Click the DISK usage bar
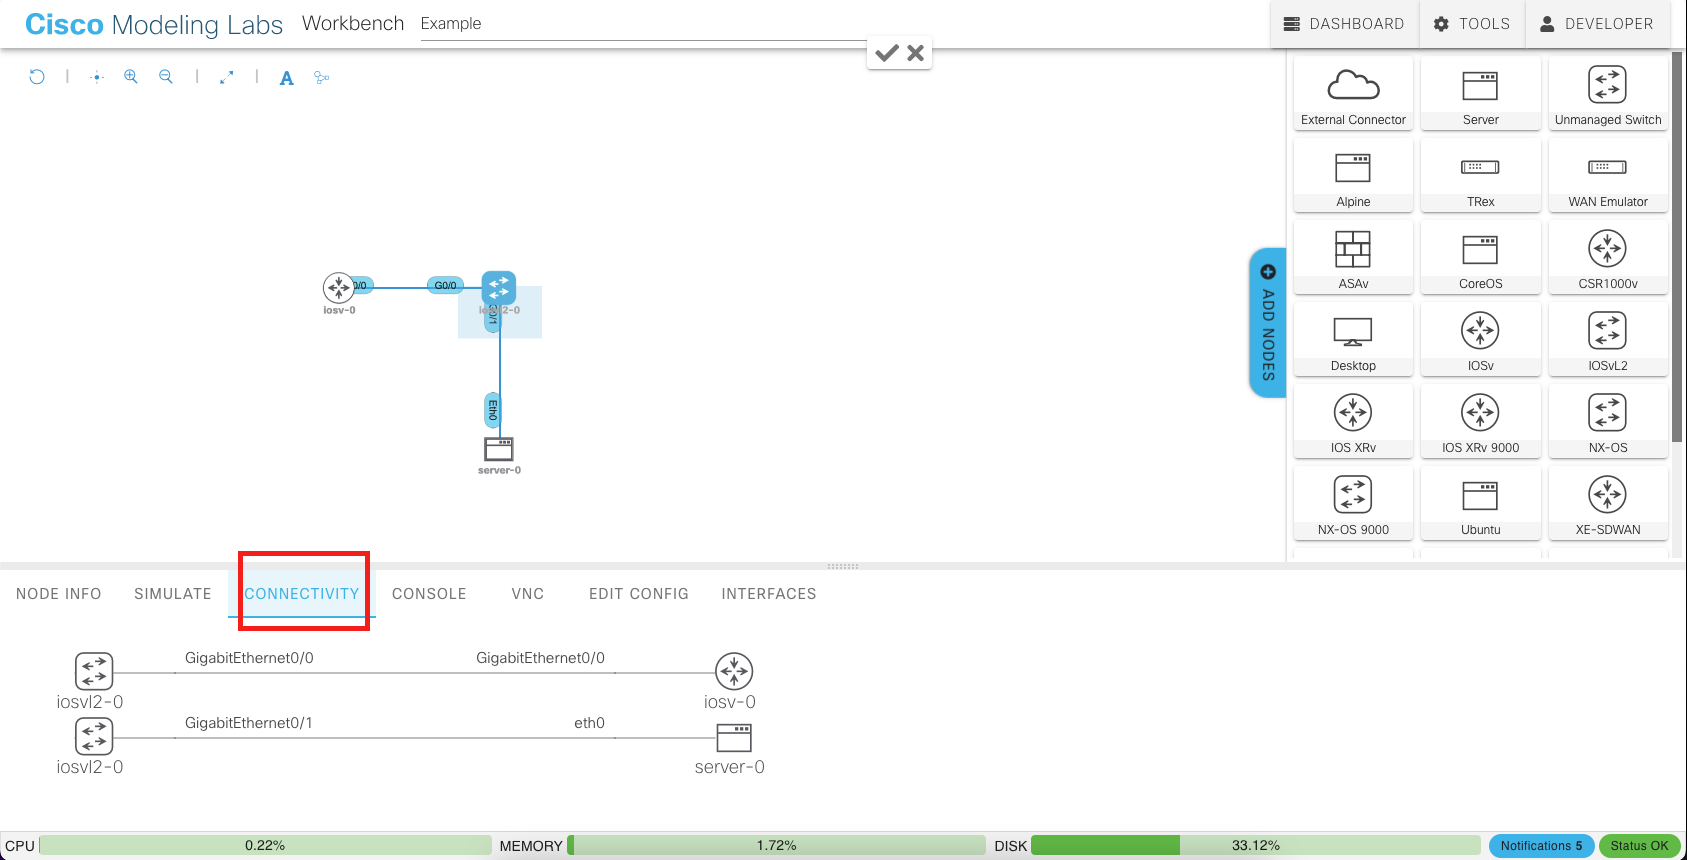The height and width of the screenshot is (860, 1687). [x=1255, y=846]
